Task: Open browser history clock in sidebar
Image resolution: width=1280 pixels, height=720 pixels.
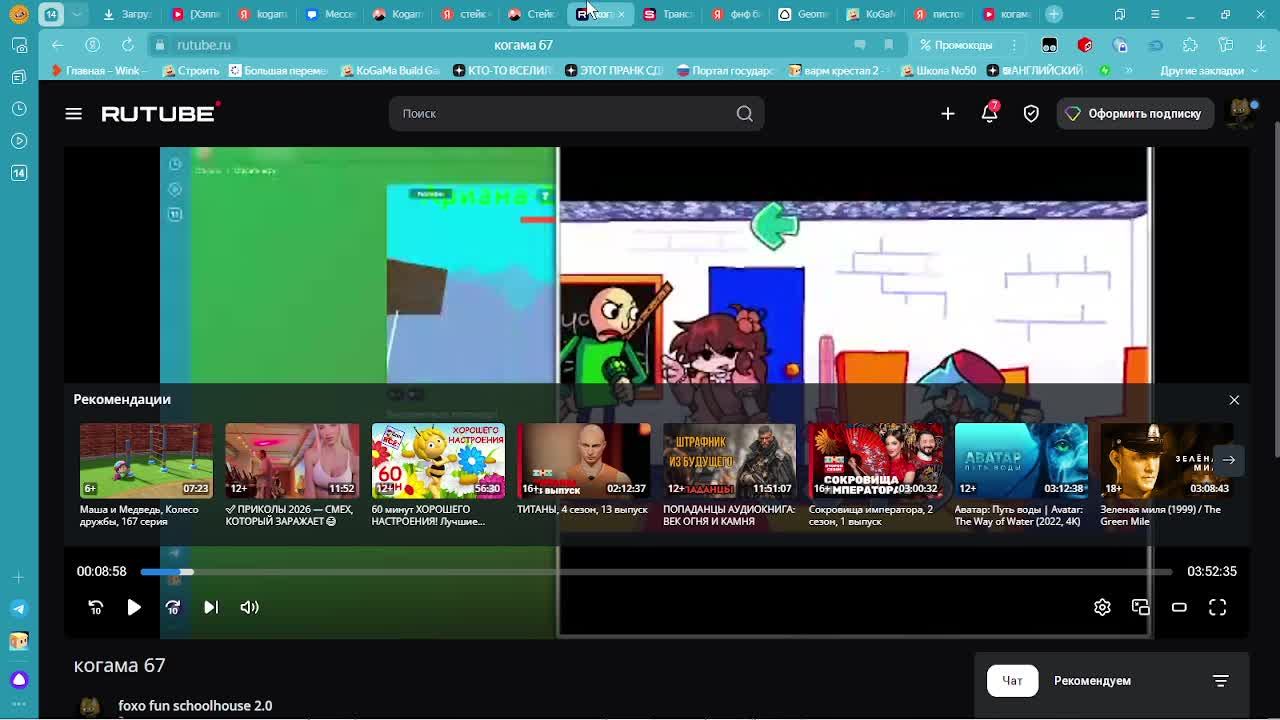Action: [19, 109]
